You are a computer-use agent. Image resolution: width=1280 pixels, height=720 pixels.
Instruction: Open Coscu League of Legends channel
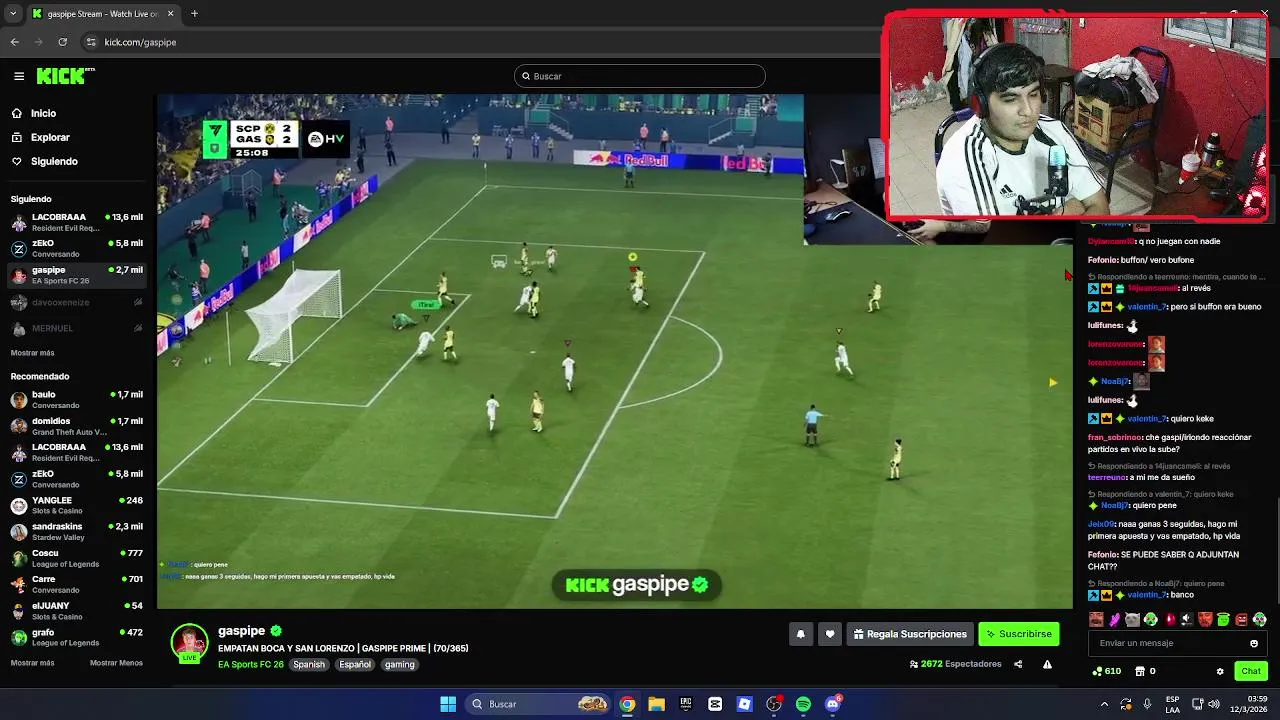coord(76,558)
